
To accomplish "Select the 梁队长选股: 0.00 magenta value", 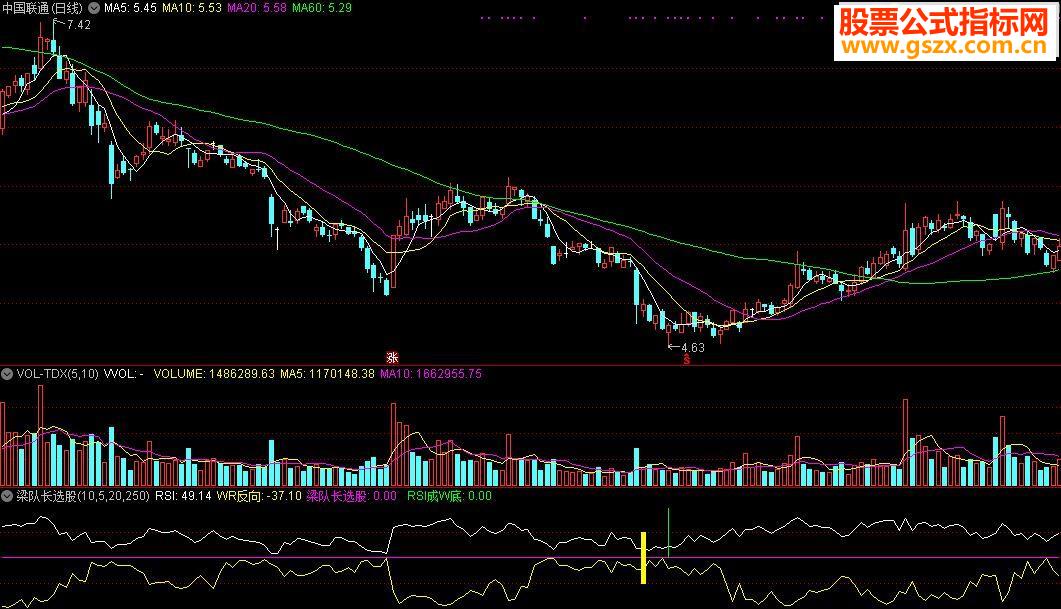I will [352, 496].
